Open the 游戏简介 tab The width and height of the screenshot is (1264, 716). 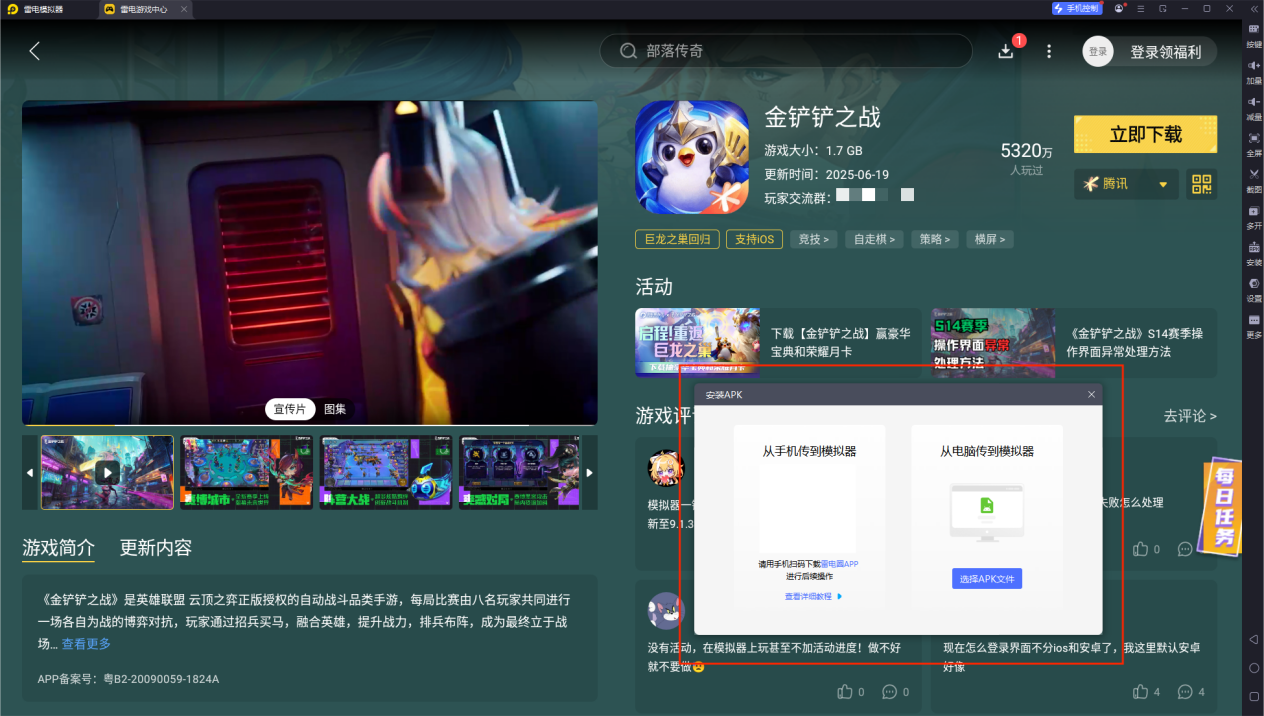tap(59, 548)
